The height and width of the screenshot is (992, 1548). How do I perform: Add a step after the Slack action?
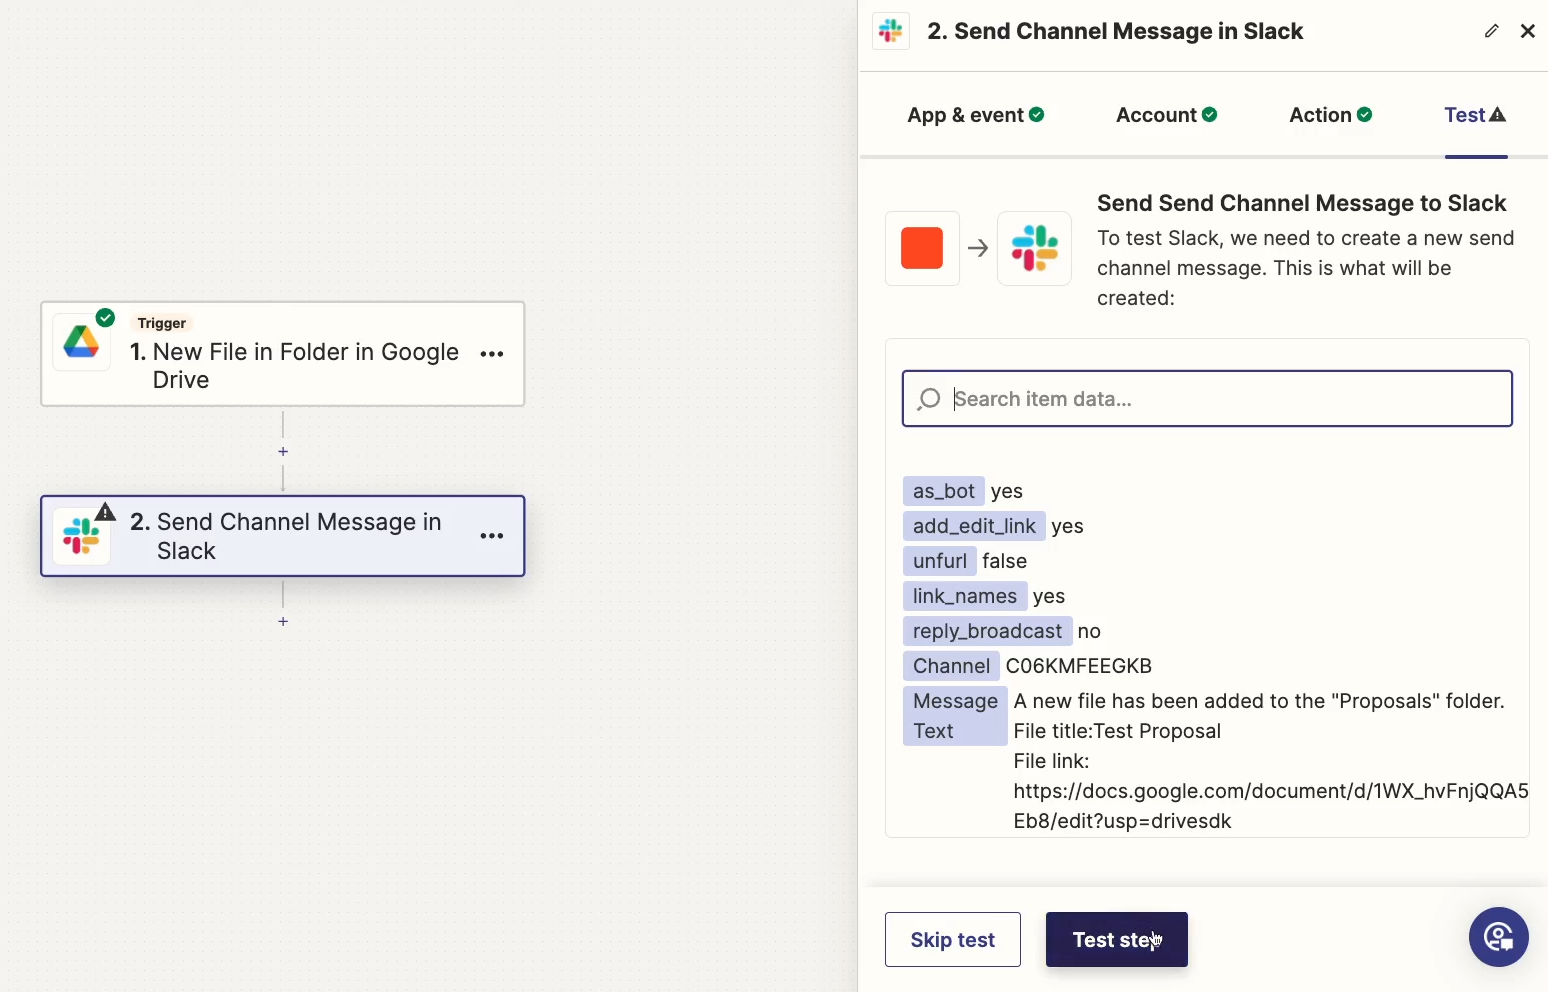(283, 622)
